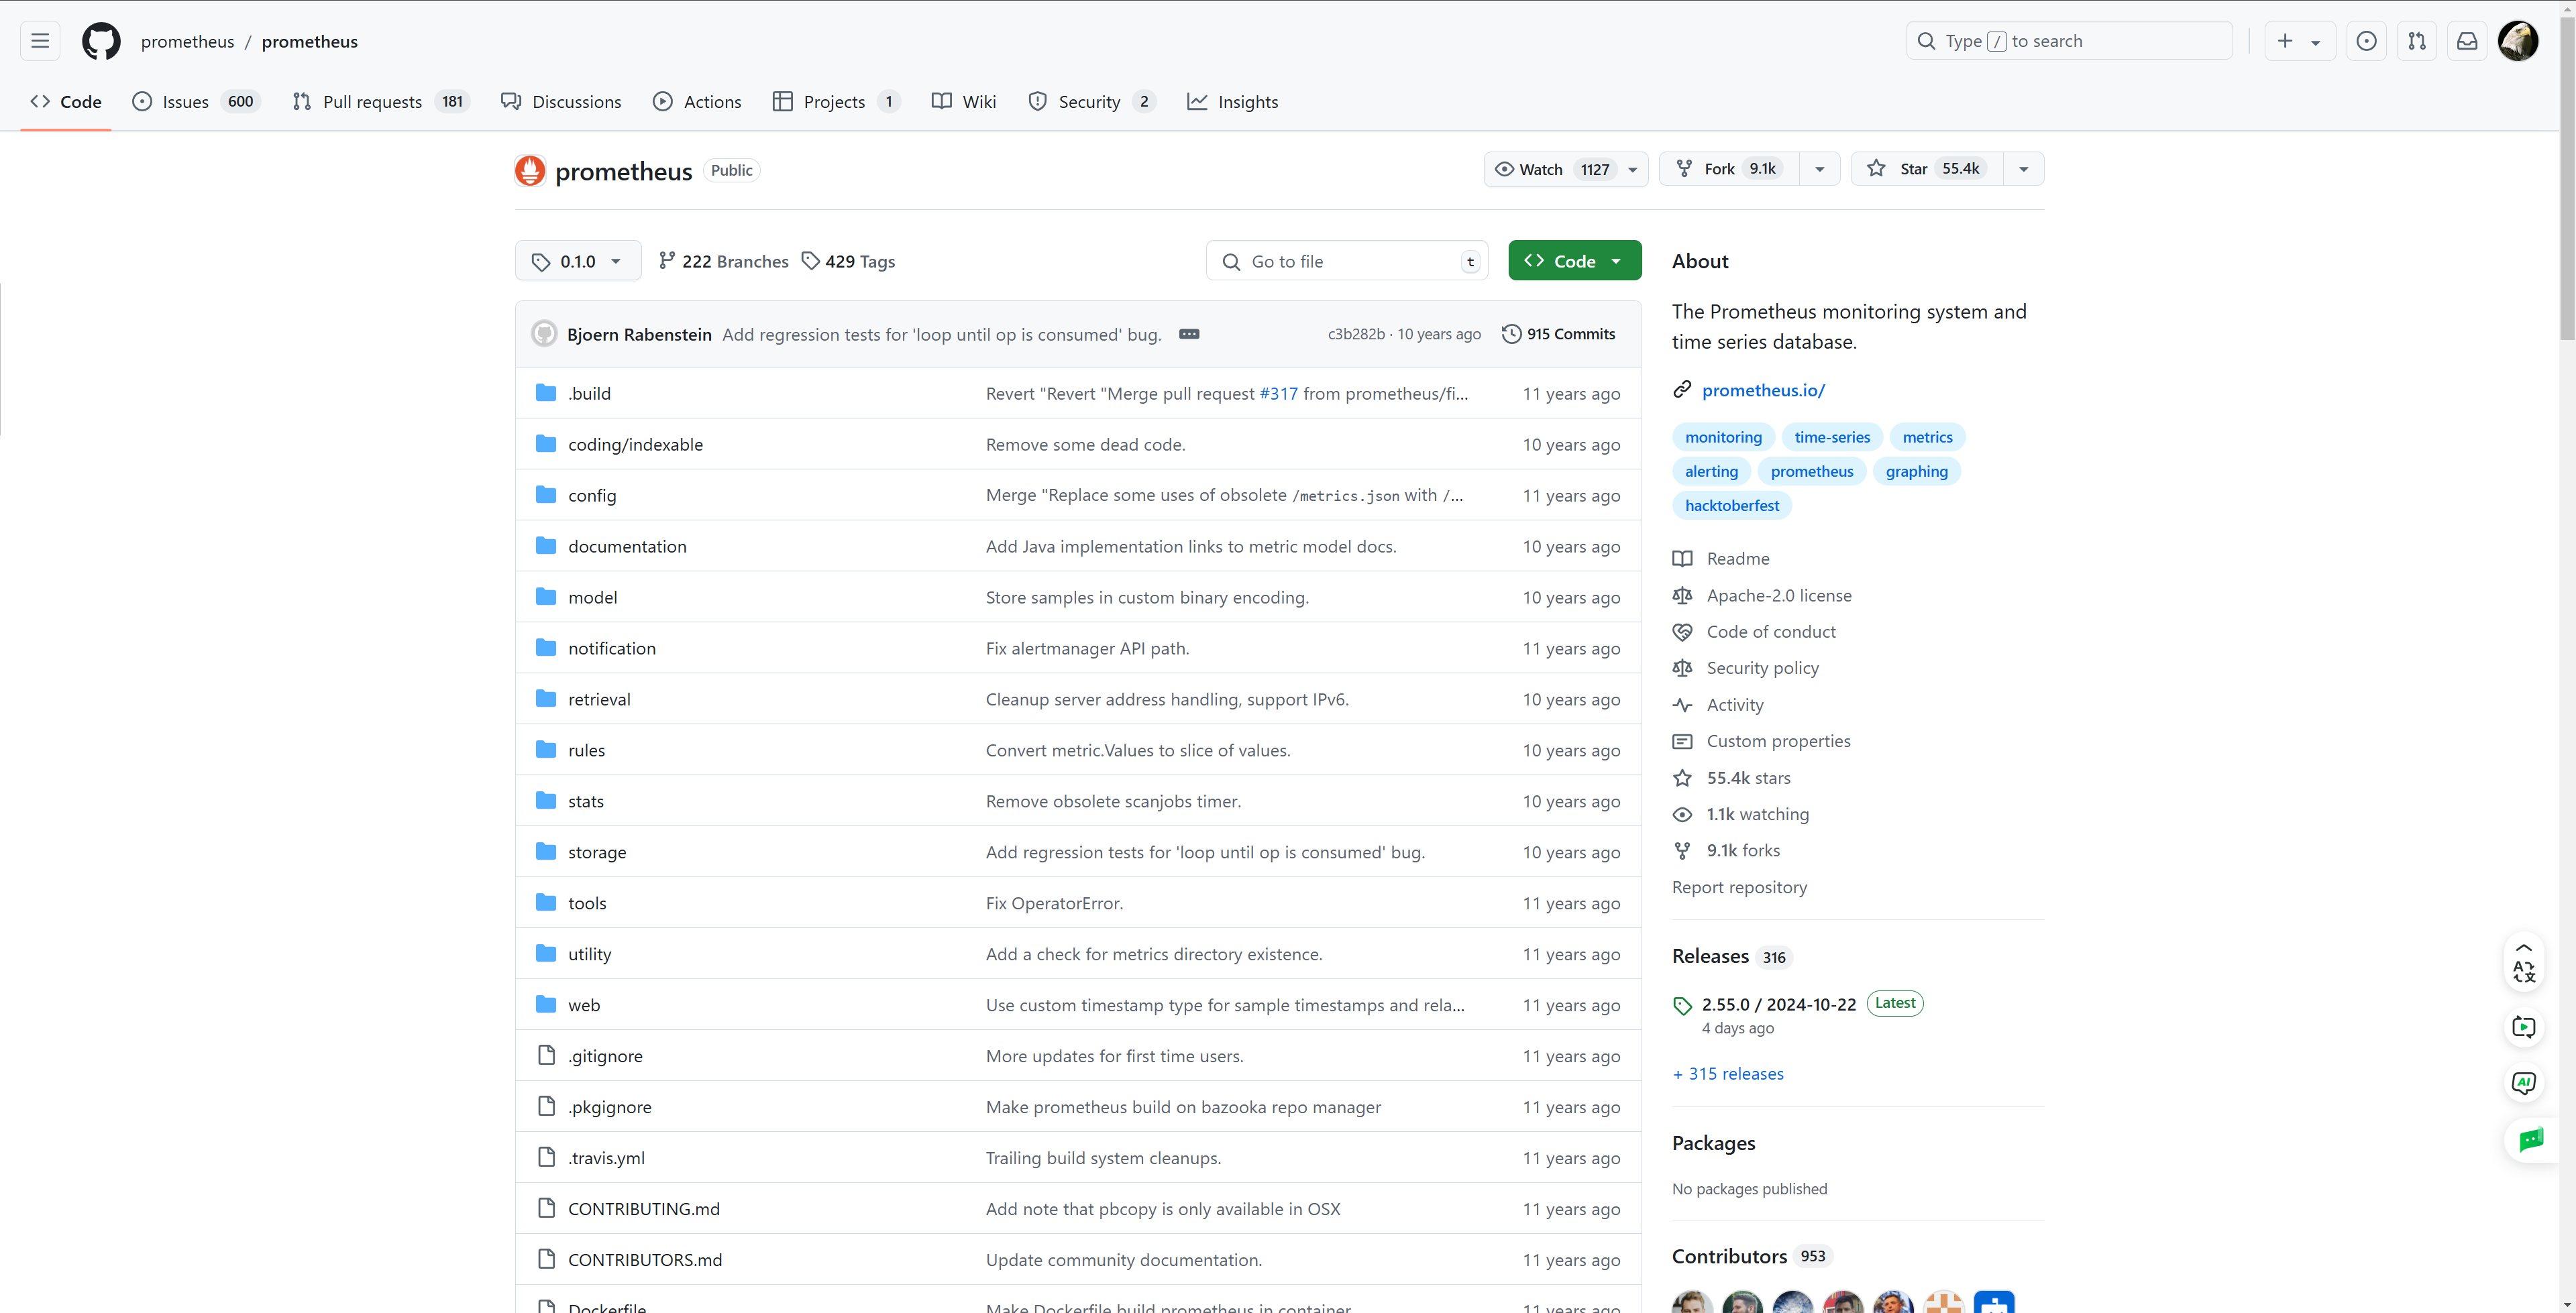
Task: Open the Fork options dropdown arrow
Action: point(1820,169)
